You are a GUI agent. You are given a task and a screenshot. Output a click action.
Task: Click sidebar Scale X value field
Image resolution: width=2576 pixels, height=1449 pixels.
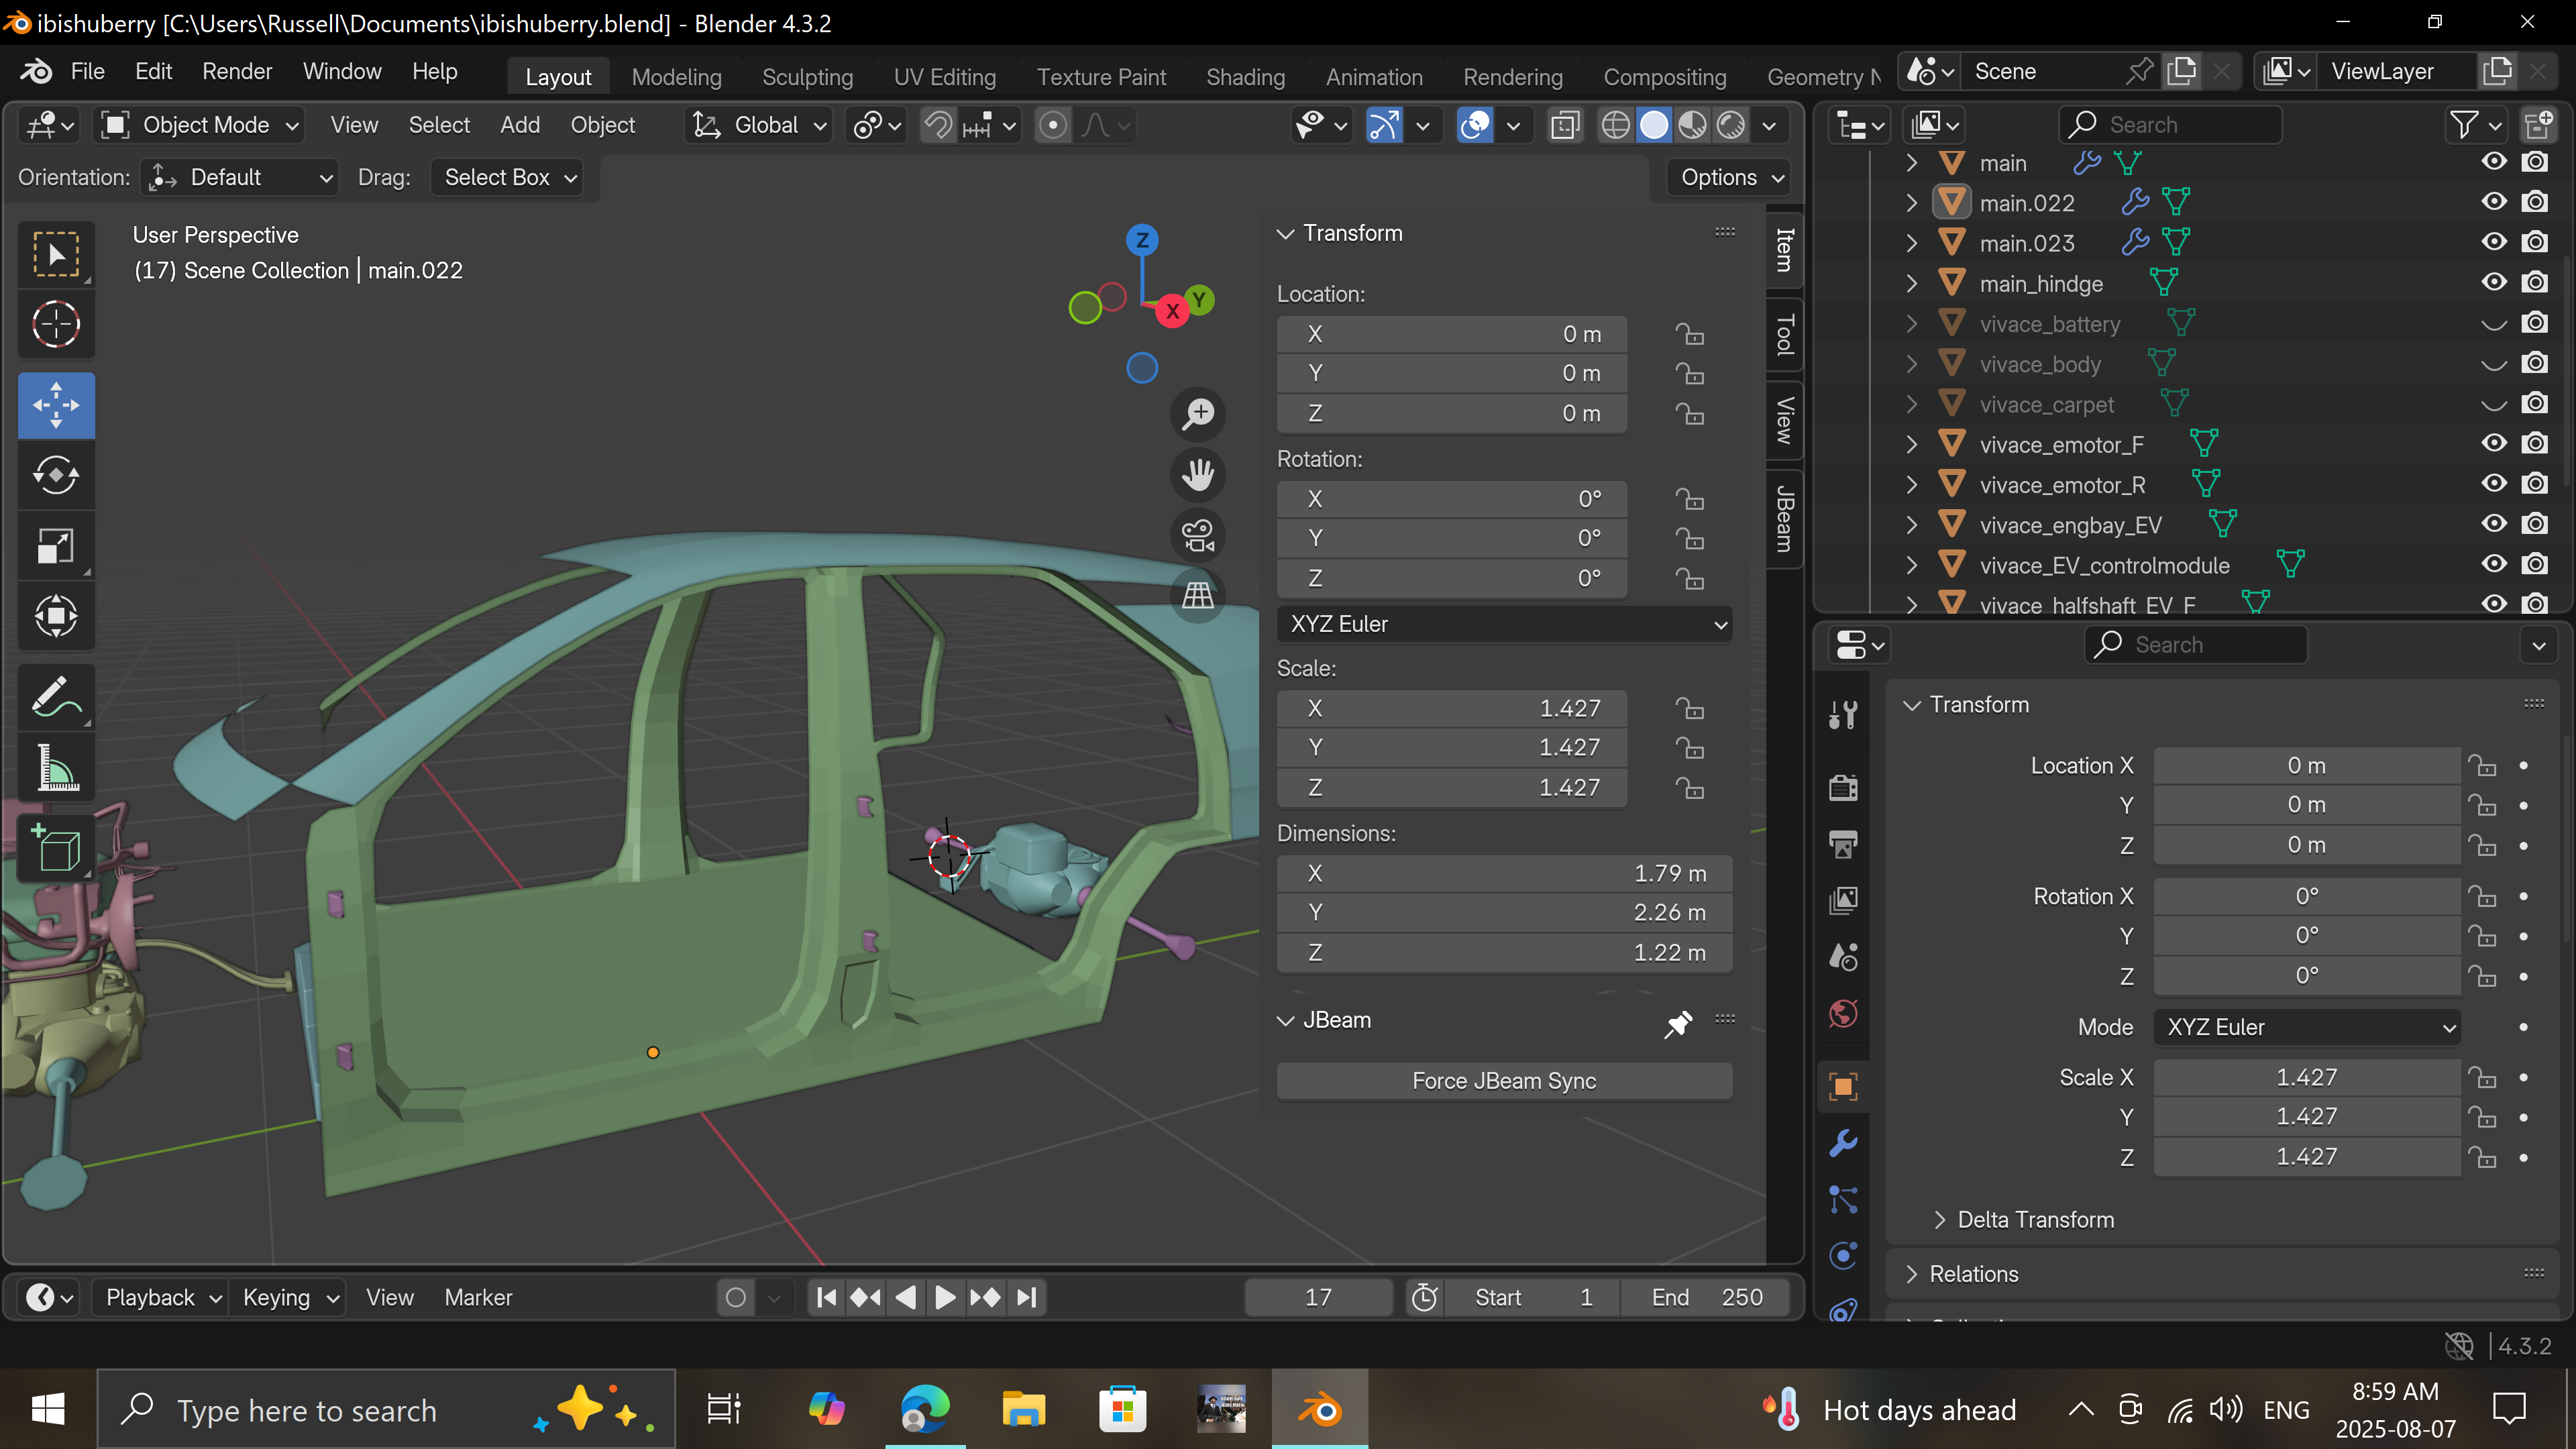(1451, 708)
